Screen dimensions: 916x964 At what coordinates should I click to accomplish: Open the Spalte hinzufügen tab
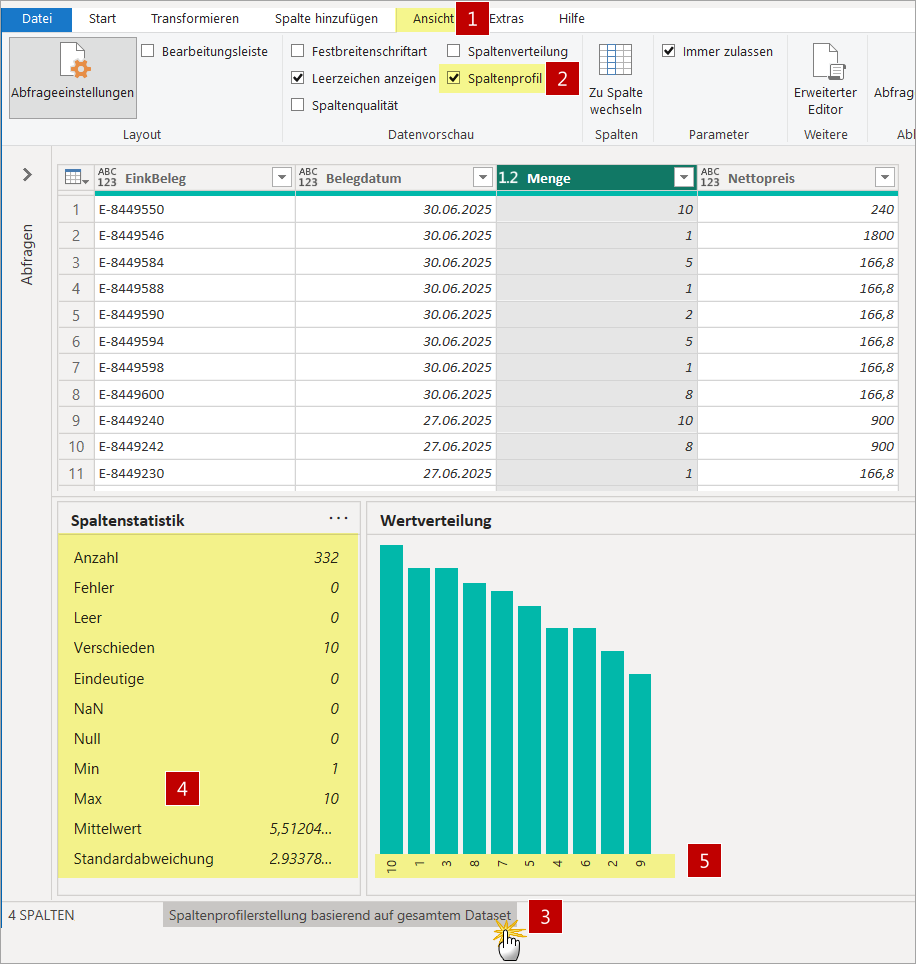326,19
